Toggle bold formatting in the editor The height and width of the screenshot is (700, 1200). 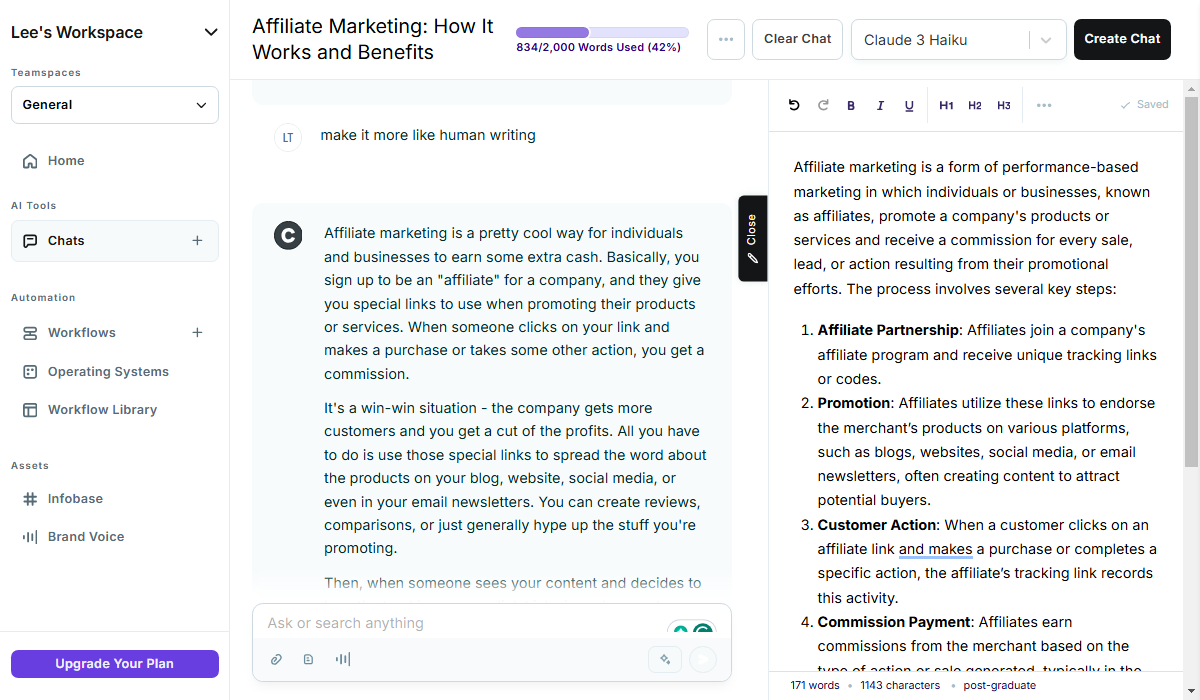851,105
